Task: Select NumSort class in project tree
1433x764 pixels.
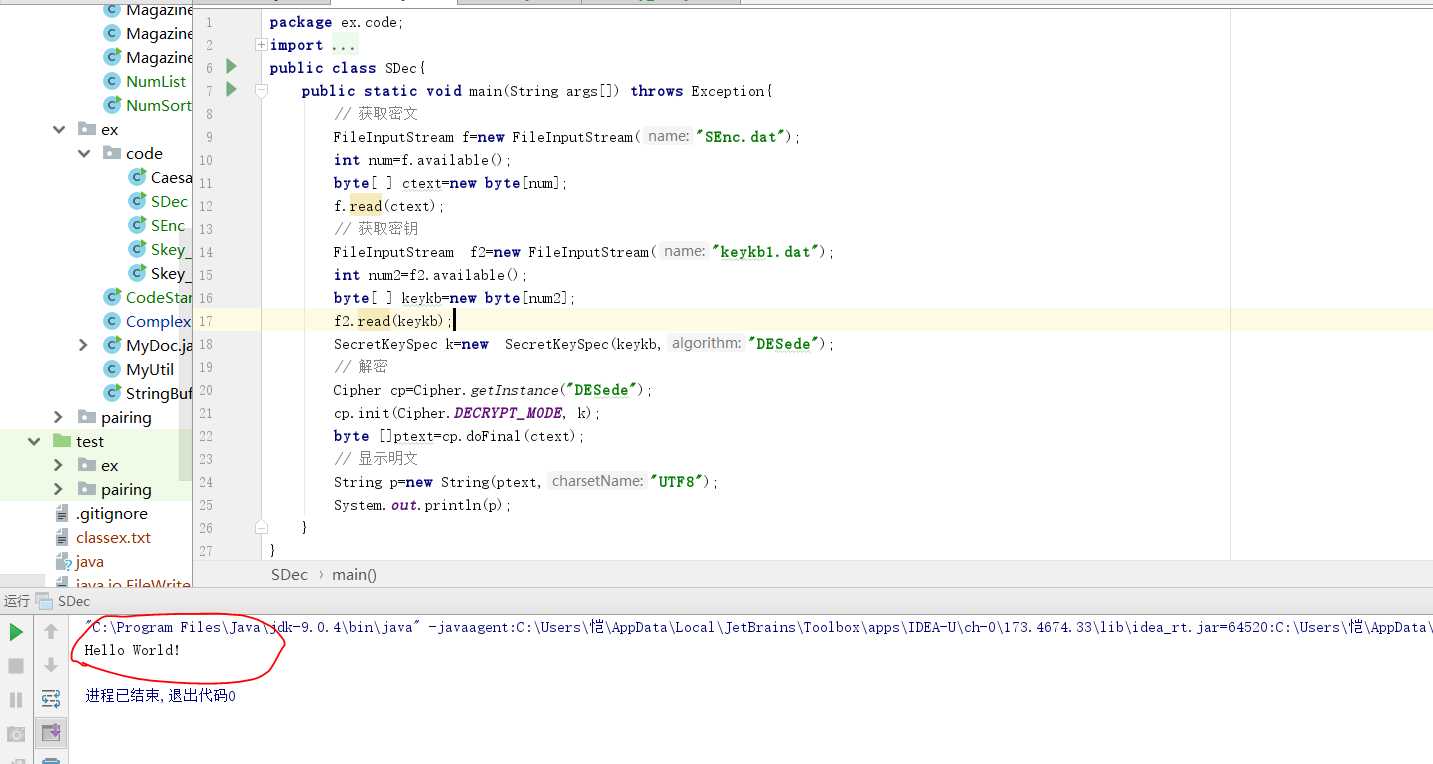Action: [x=158, y=105]
